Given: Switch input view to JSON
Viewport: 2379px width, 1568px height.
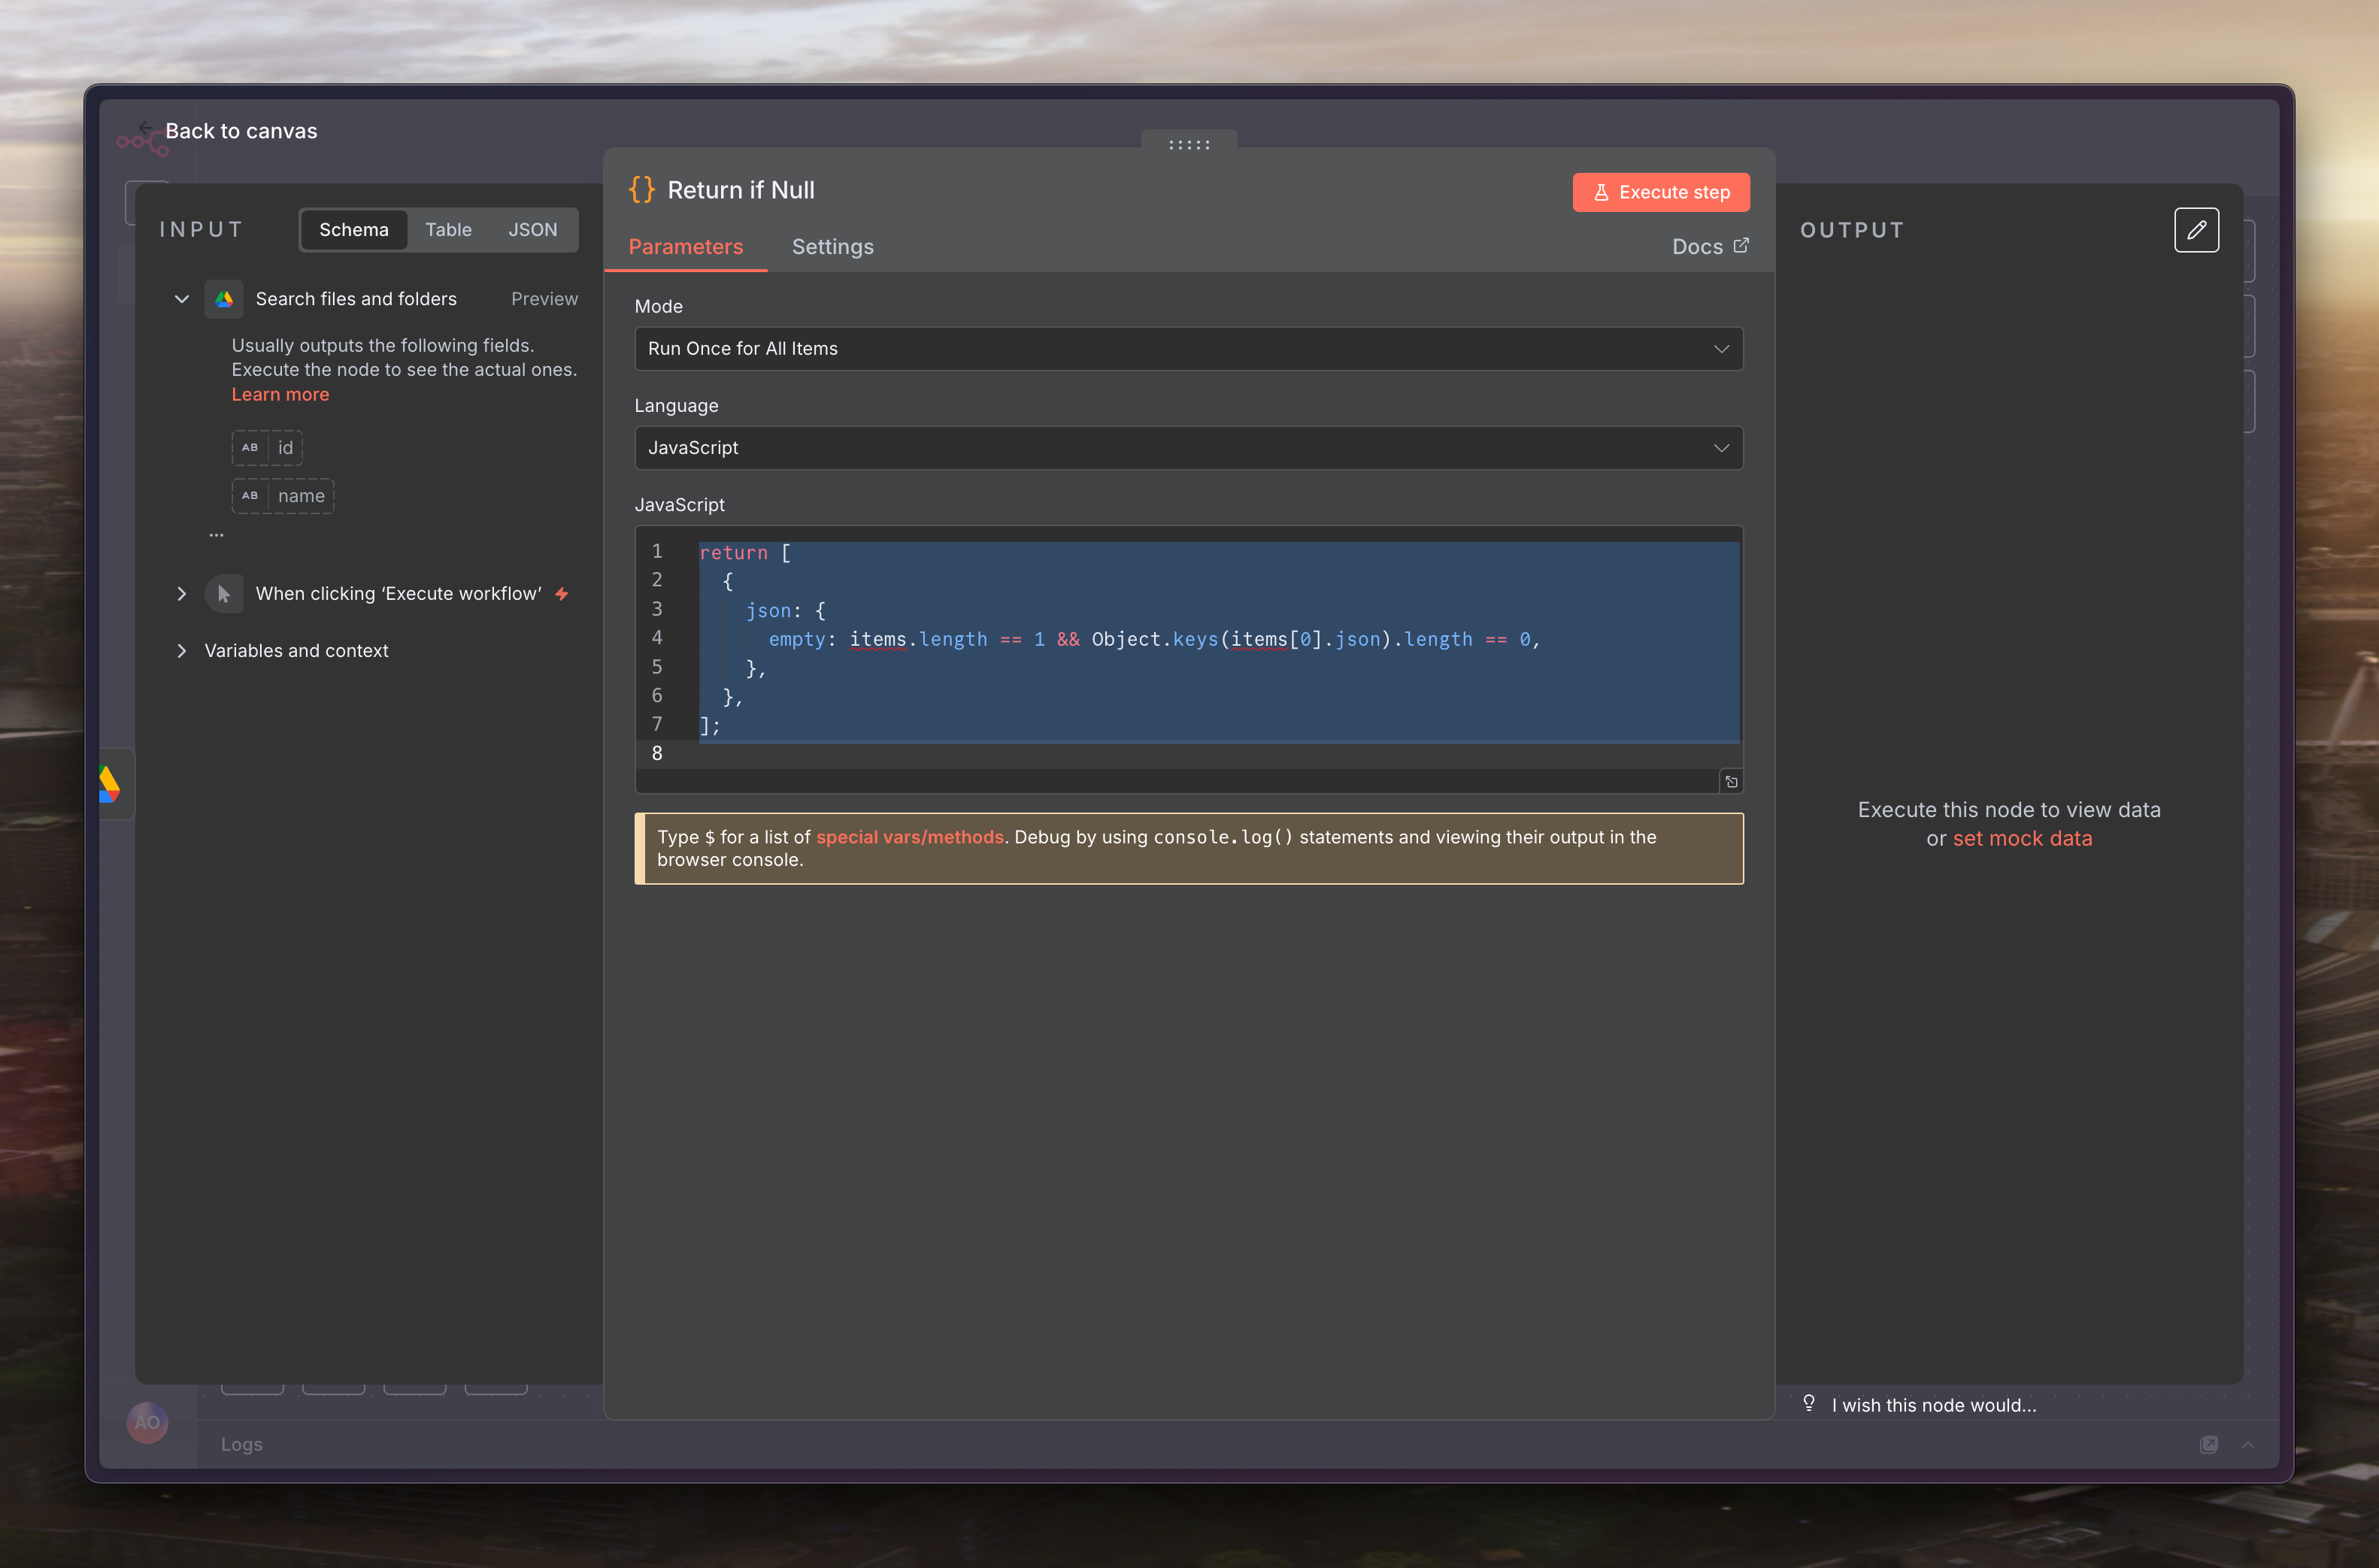Looking at the screenshot, I should 532,230.
